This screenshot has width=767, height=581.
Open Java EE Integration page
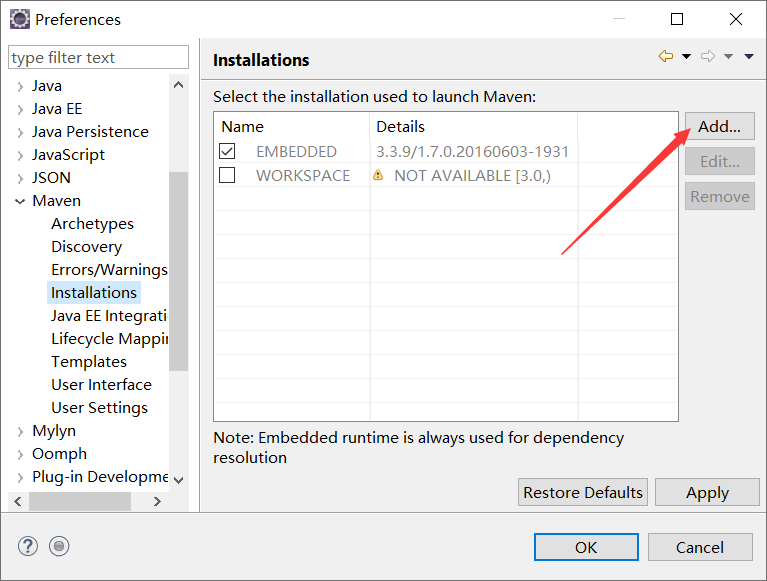pyautogui.click(x=109, y=315)
